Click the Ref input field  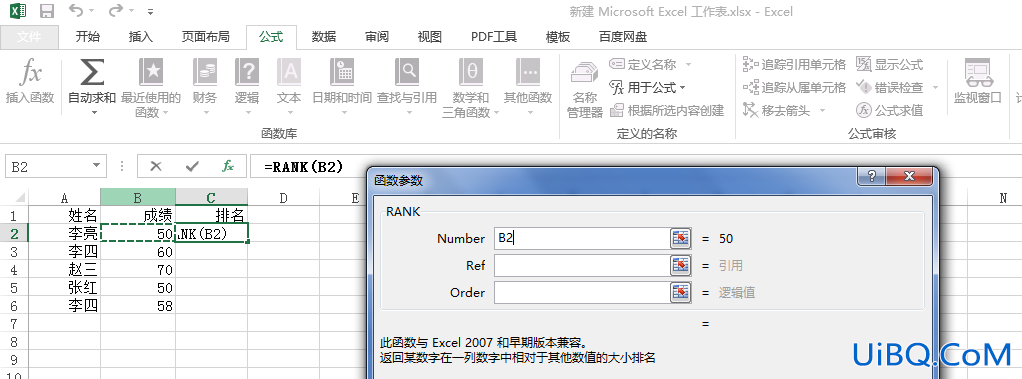[582, 265]
